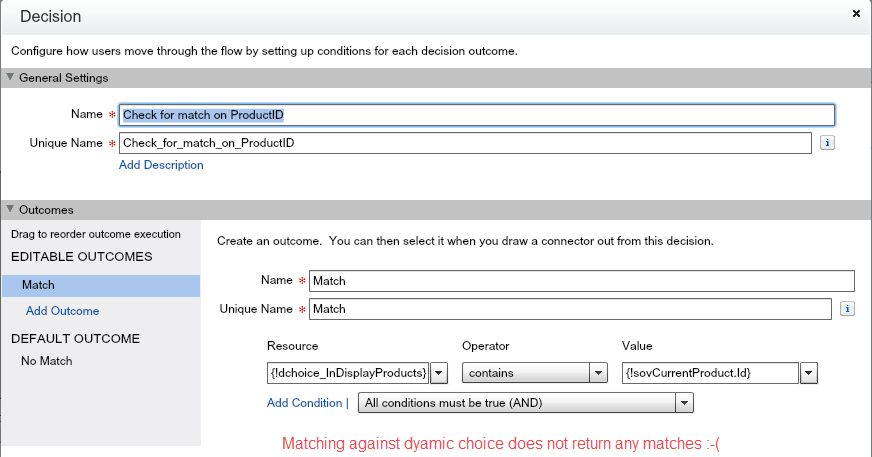Open the 'All conditions must be true' dropdown

pyautogui.click(x=684, y=402)
